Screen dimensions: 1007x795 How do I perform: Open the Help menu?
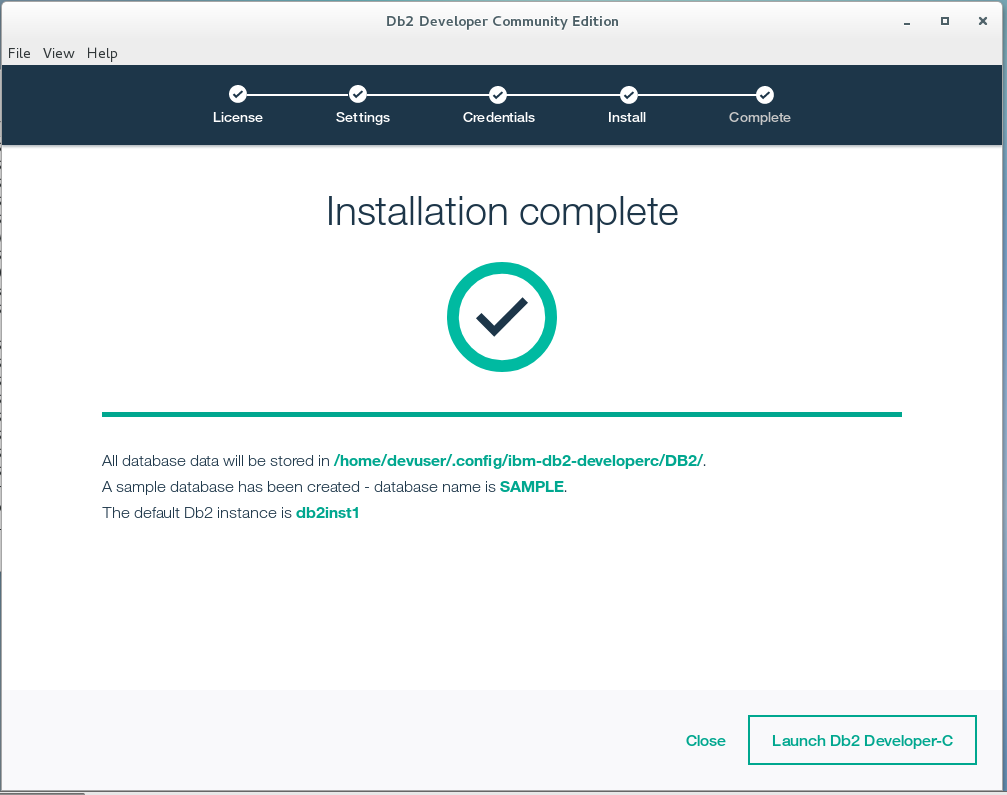click(102, 53)
